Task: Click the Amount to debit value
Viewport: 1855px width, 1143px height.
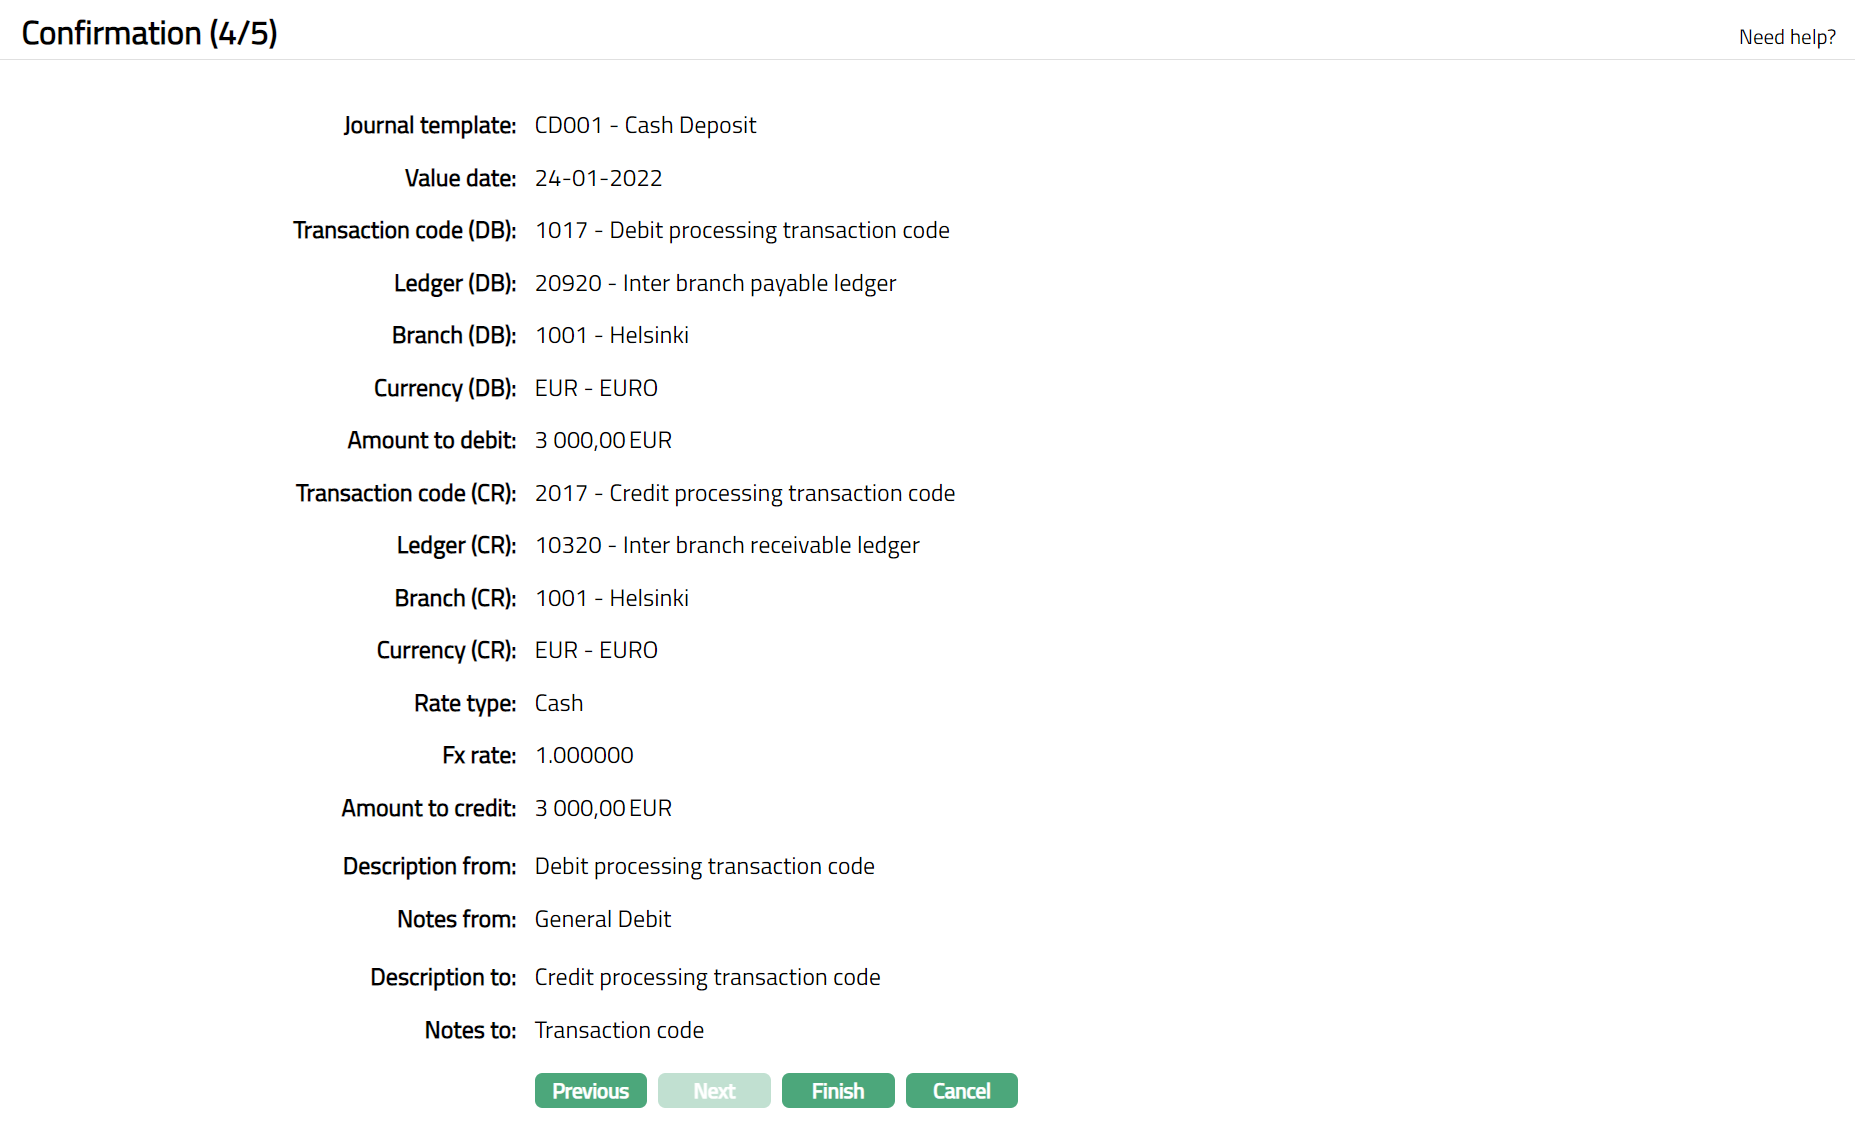Action: point(603,440)
